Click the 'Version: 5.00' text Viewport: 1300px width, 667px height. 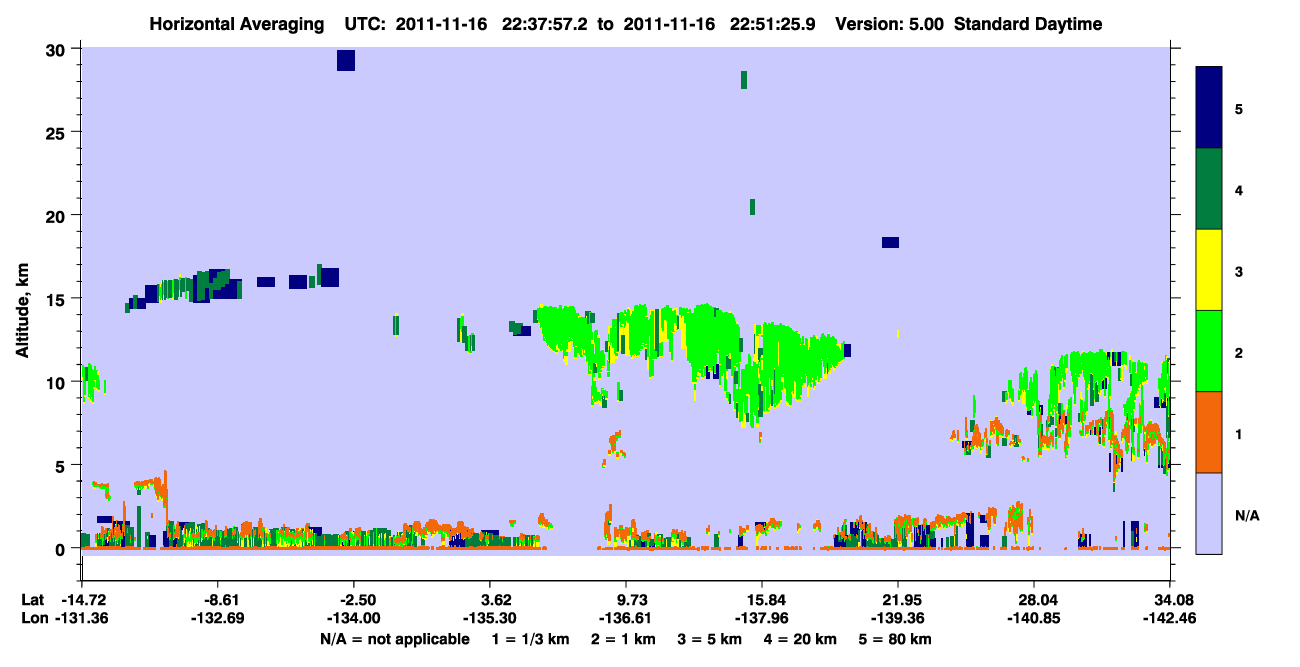(x=890, y=24)
